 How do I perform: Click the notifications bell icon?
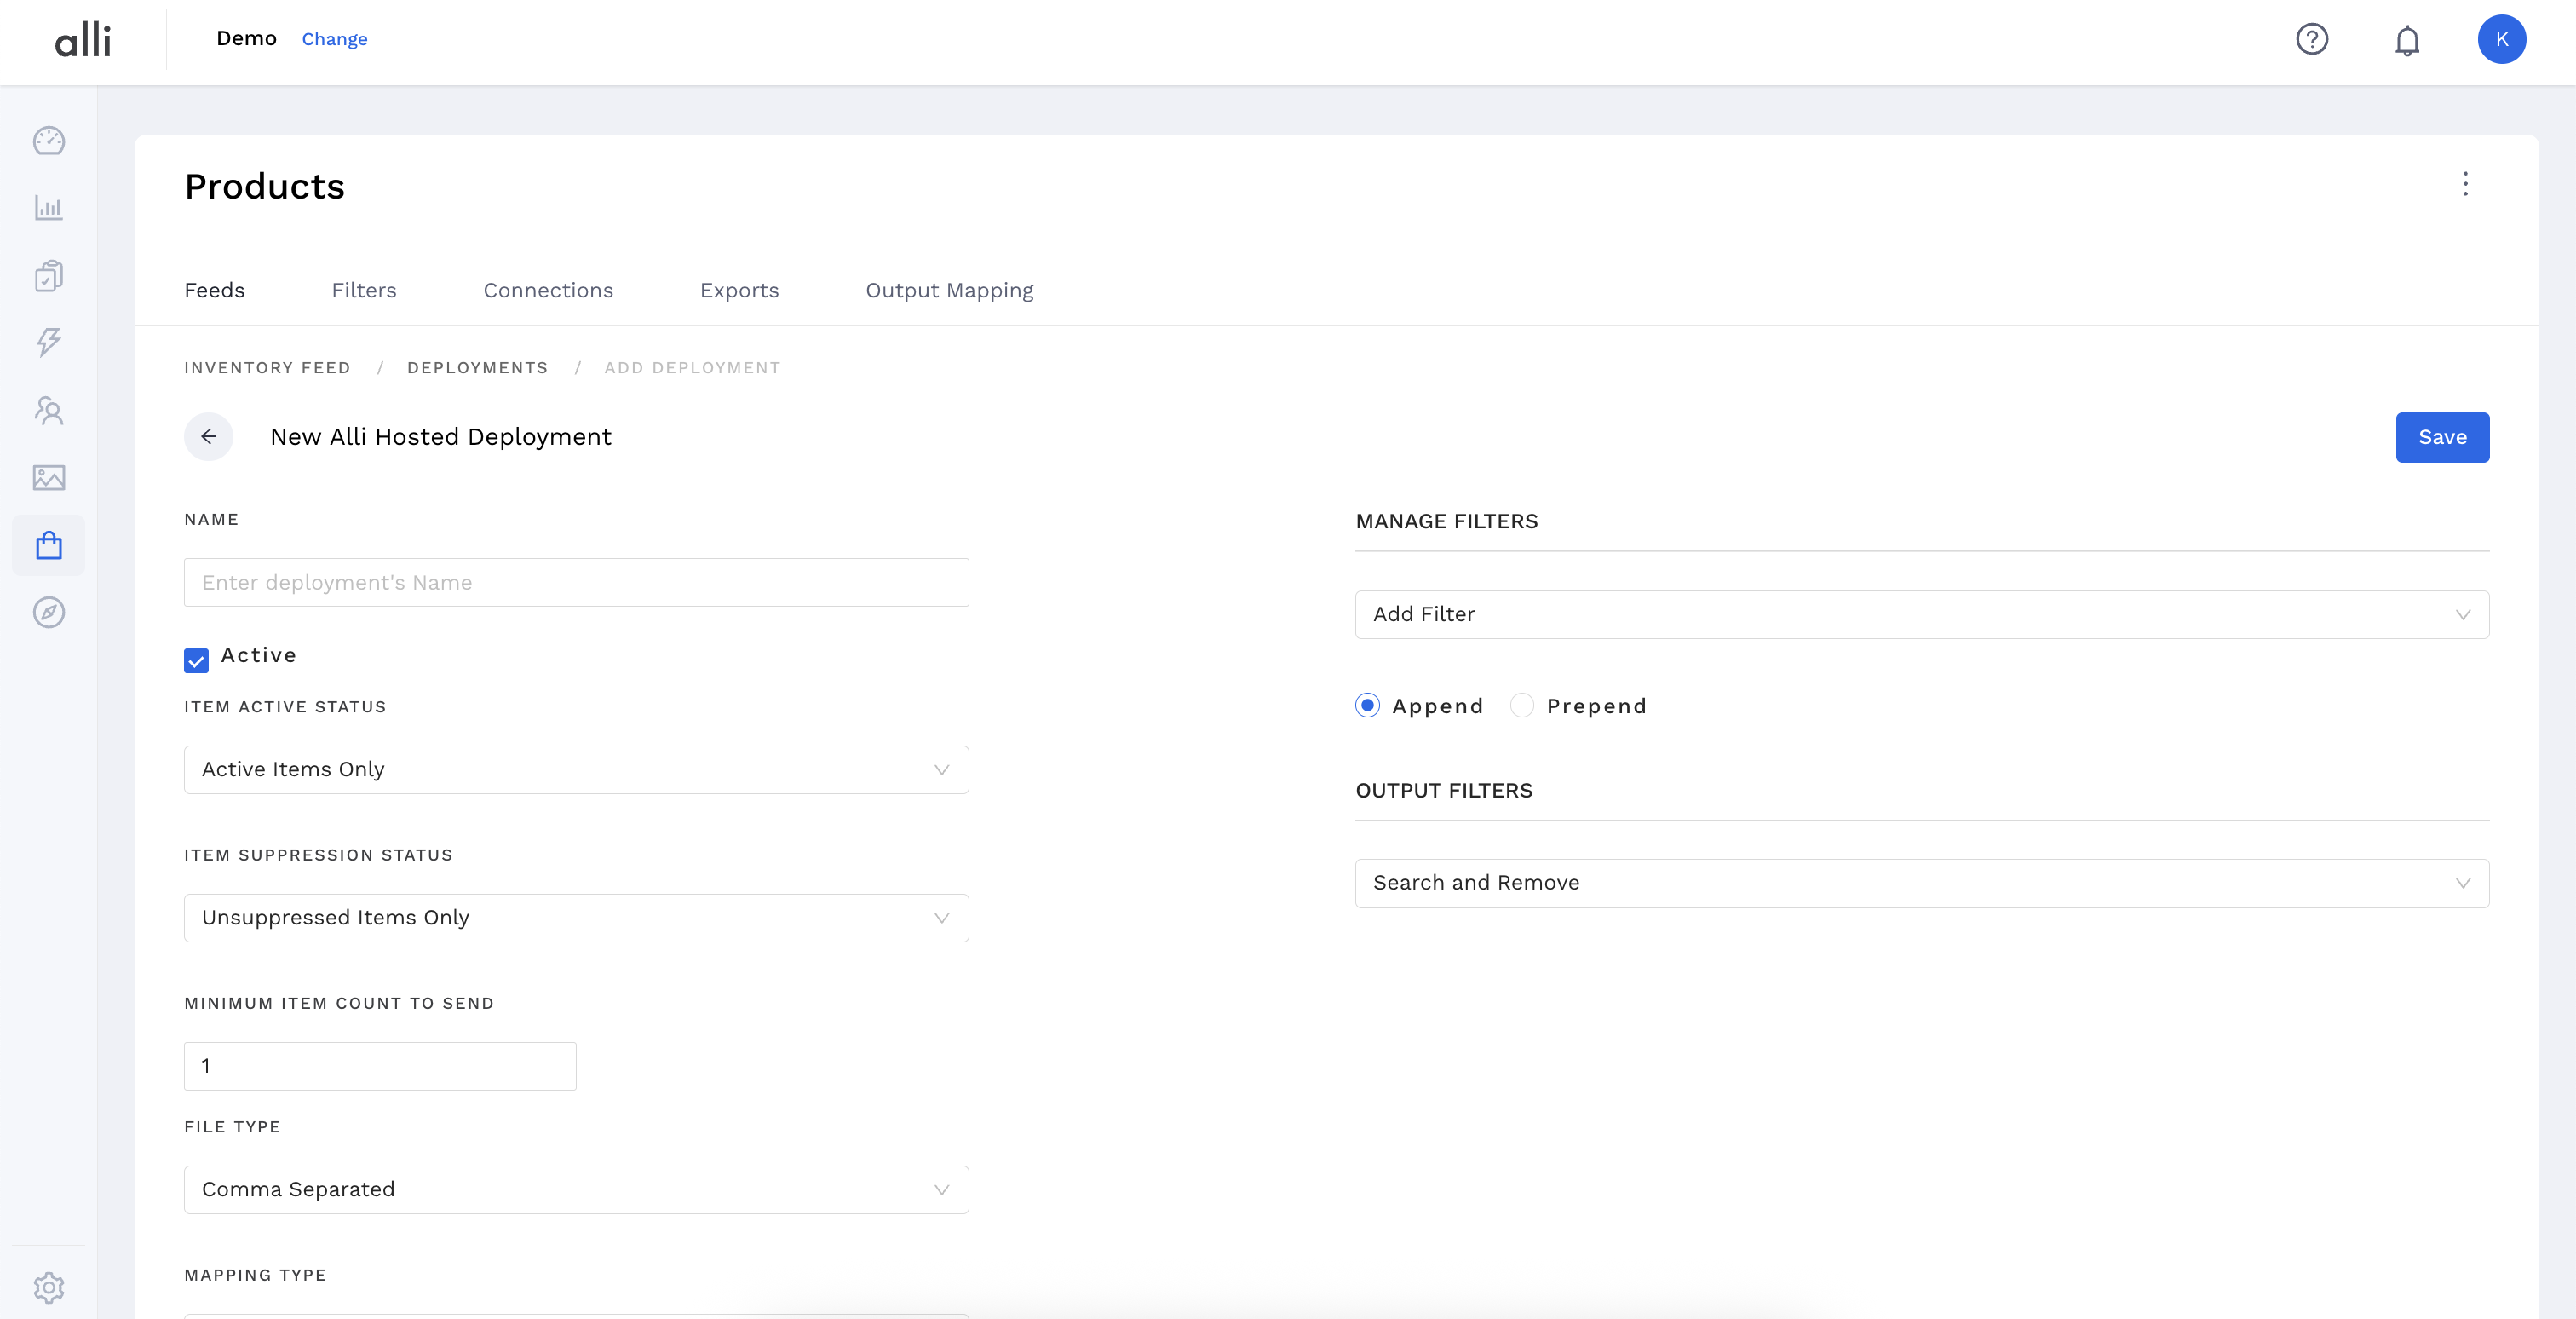tap(2406, 40)
